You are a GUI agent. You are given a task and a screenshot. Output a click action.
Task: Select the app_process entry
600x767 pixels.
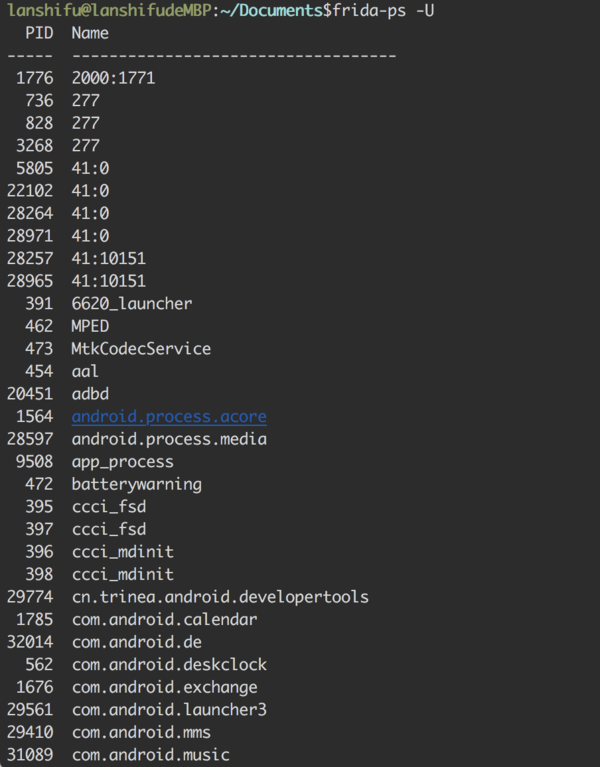122,462
